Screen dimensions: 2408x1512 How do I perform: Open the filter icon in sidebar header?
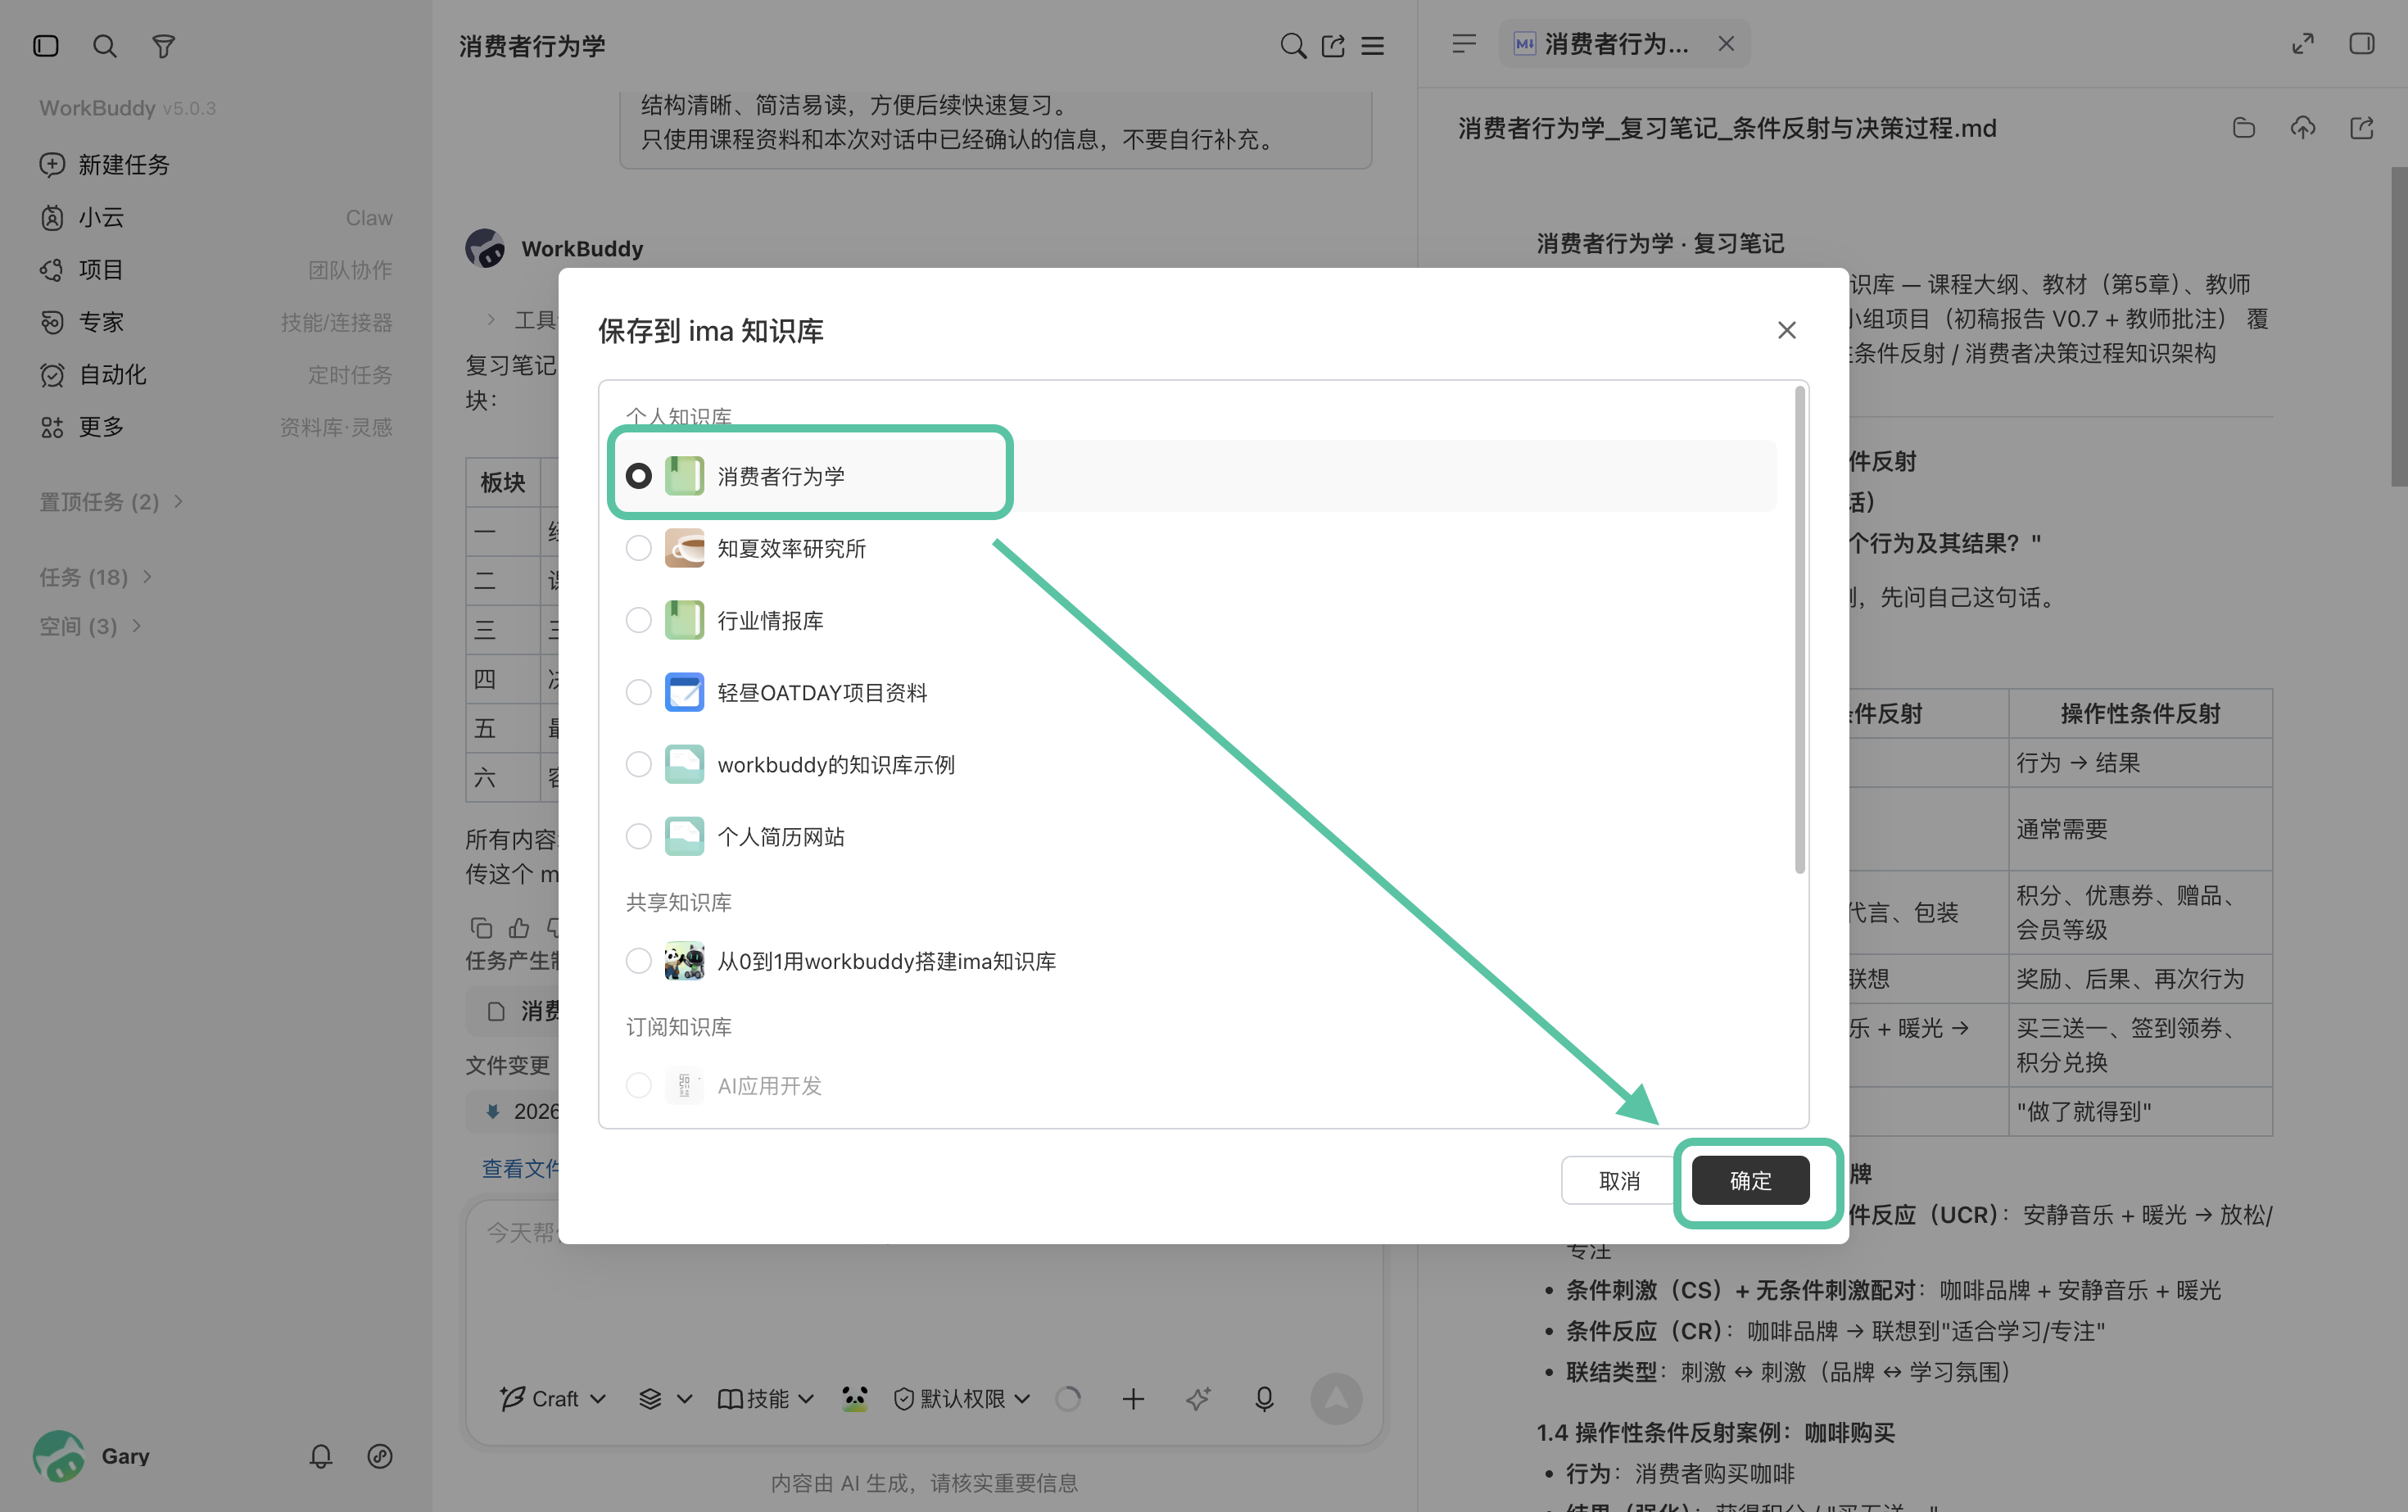[x=163, y=46]
